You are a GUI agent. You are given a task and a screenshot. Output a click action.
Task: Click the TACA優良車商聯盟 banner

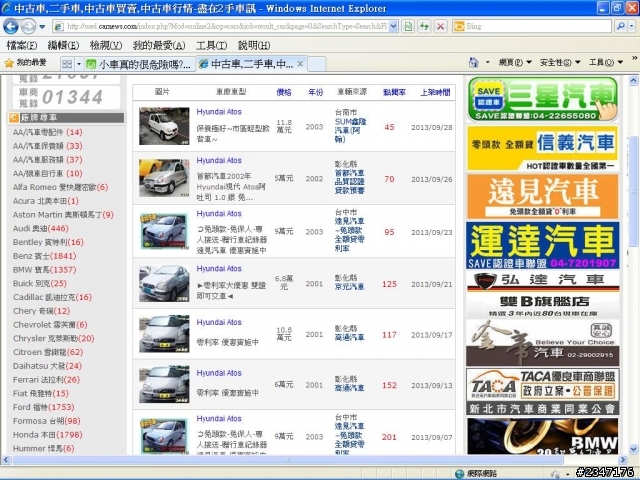pos(542,392)
